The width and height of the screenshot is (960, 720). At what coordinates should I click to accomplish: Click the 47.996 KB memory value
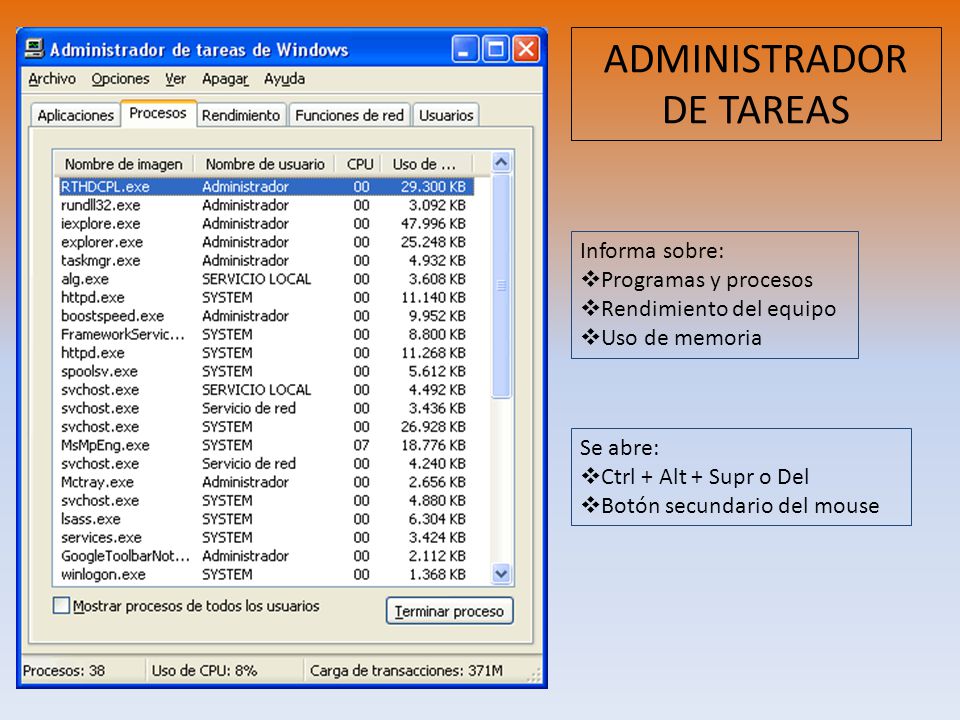(433, 223)
